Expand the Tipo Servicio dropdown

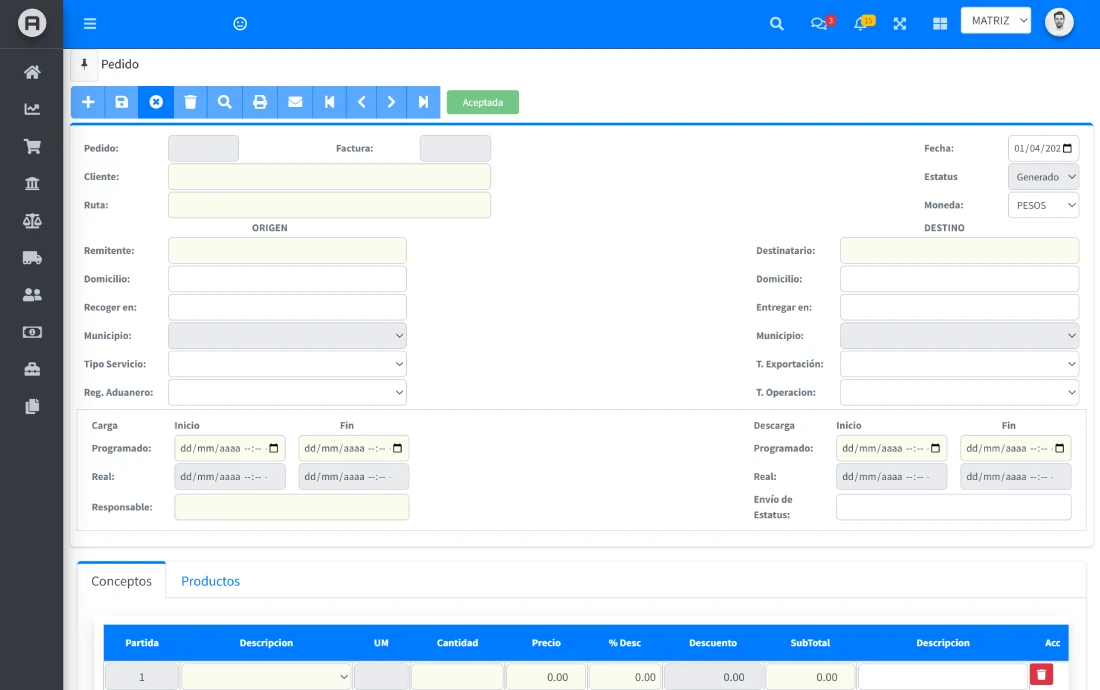pyautogui.click(x=287, y=364)
